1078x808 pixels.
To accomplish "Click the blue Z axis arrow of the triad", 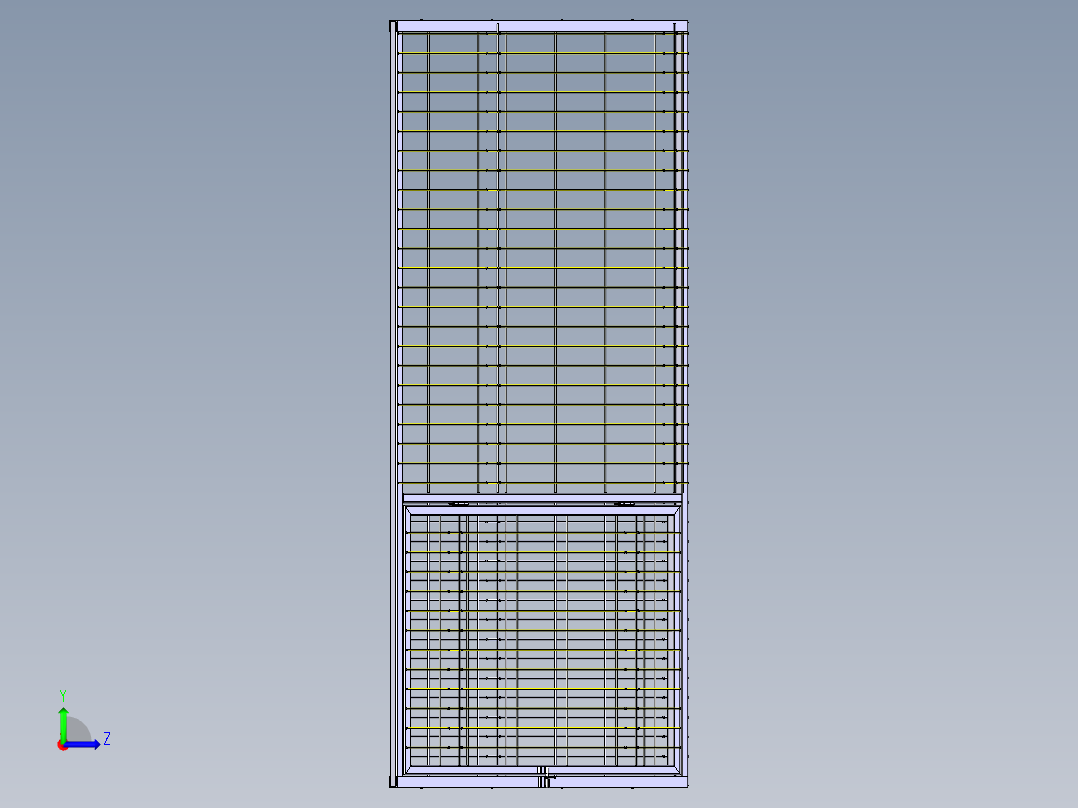I will (82, 745).
